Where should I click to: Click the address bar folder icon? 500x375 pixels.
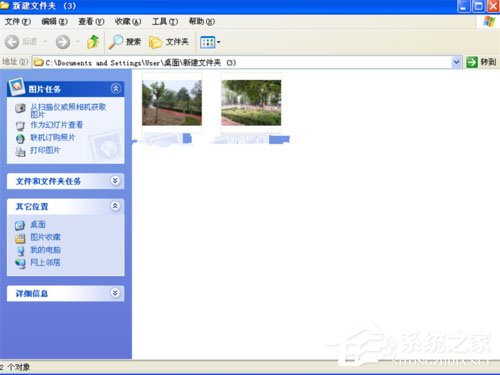click(x=39, y=62)
